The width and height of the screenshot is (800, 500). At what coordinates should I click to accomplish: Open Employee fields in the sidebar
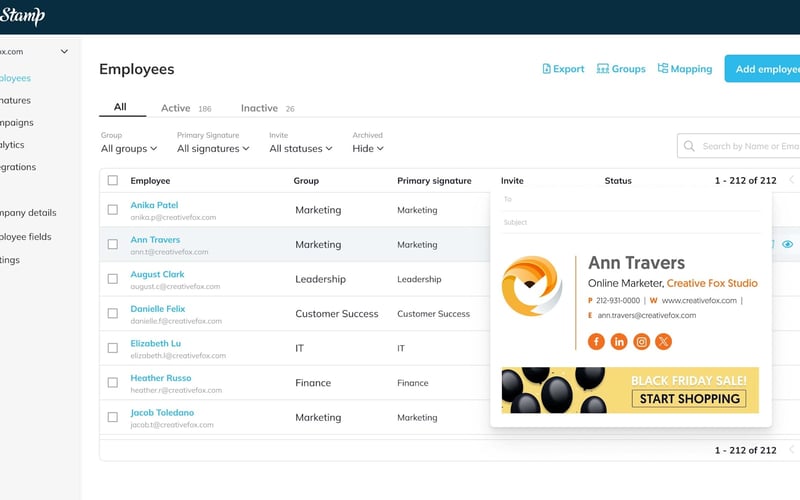[26, 237]
